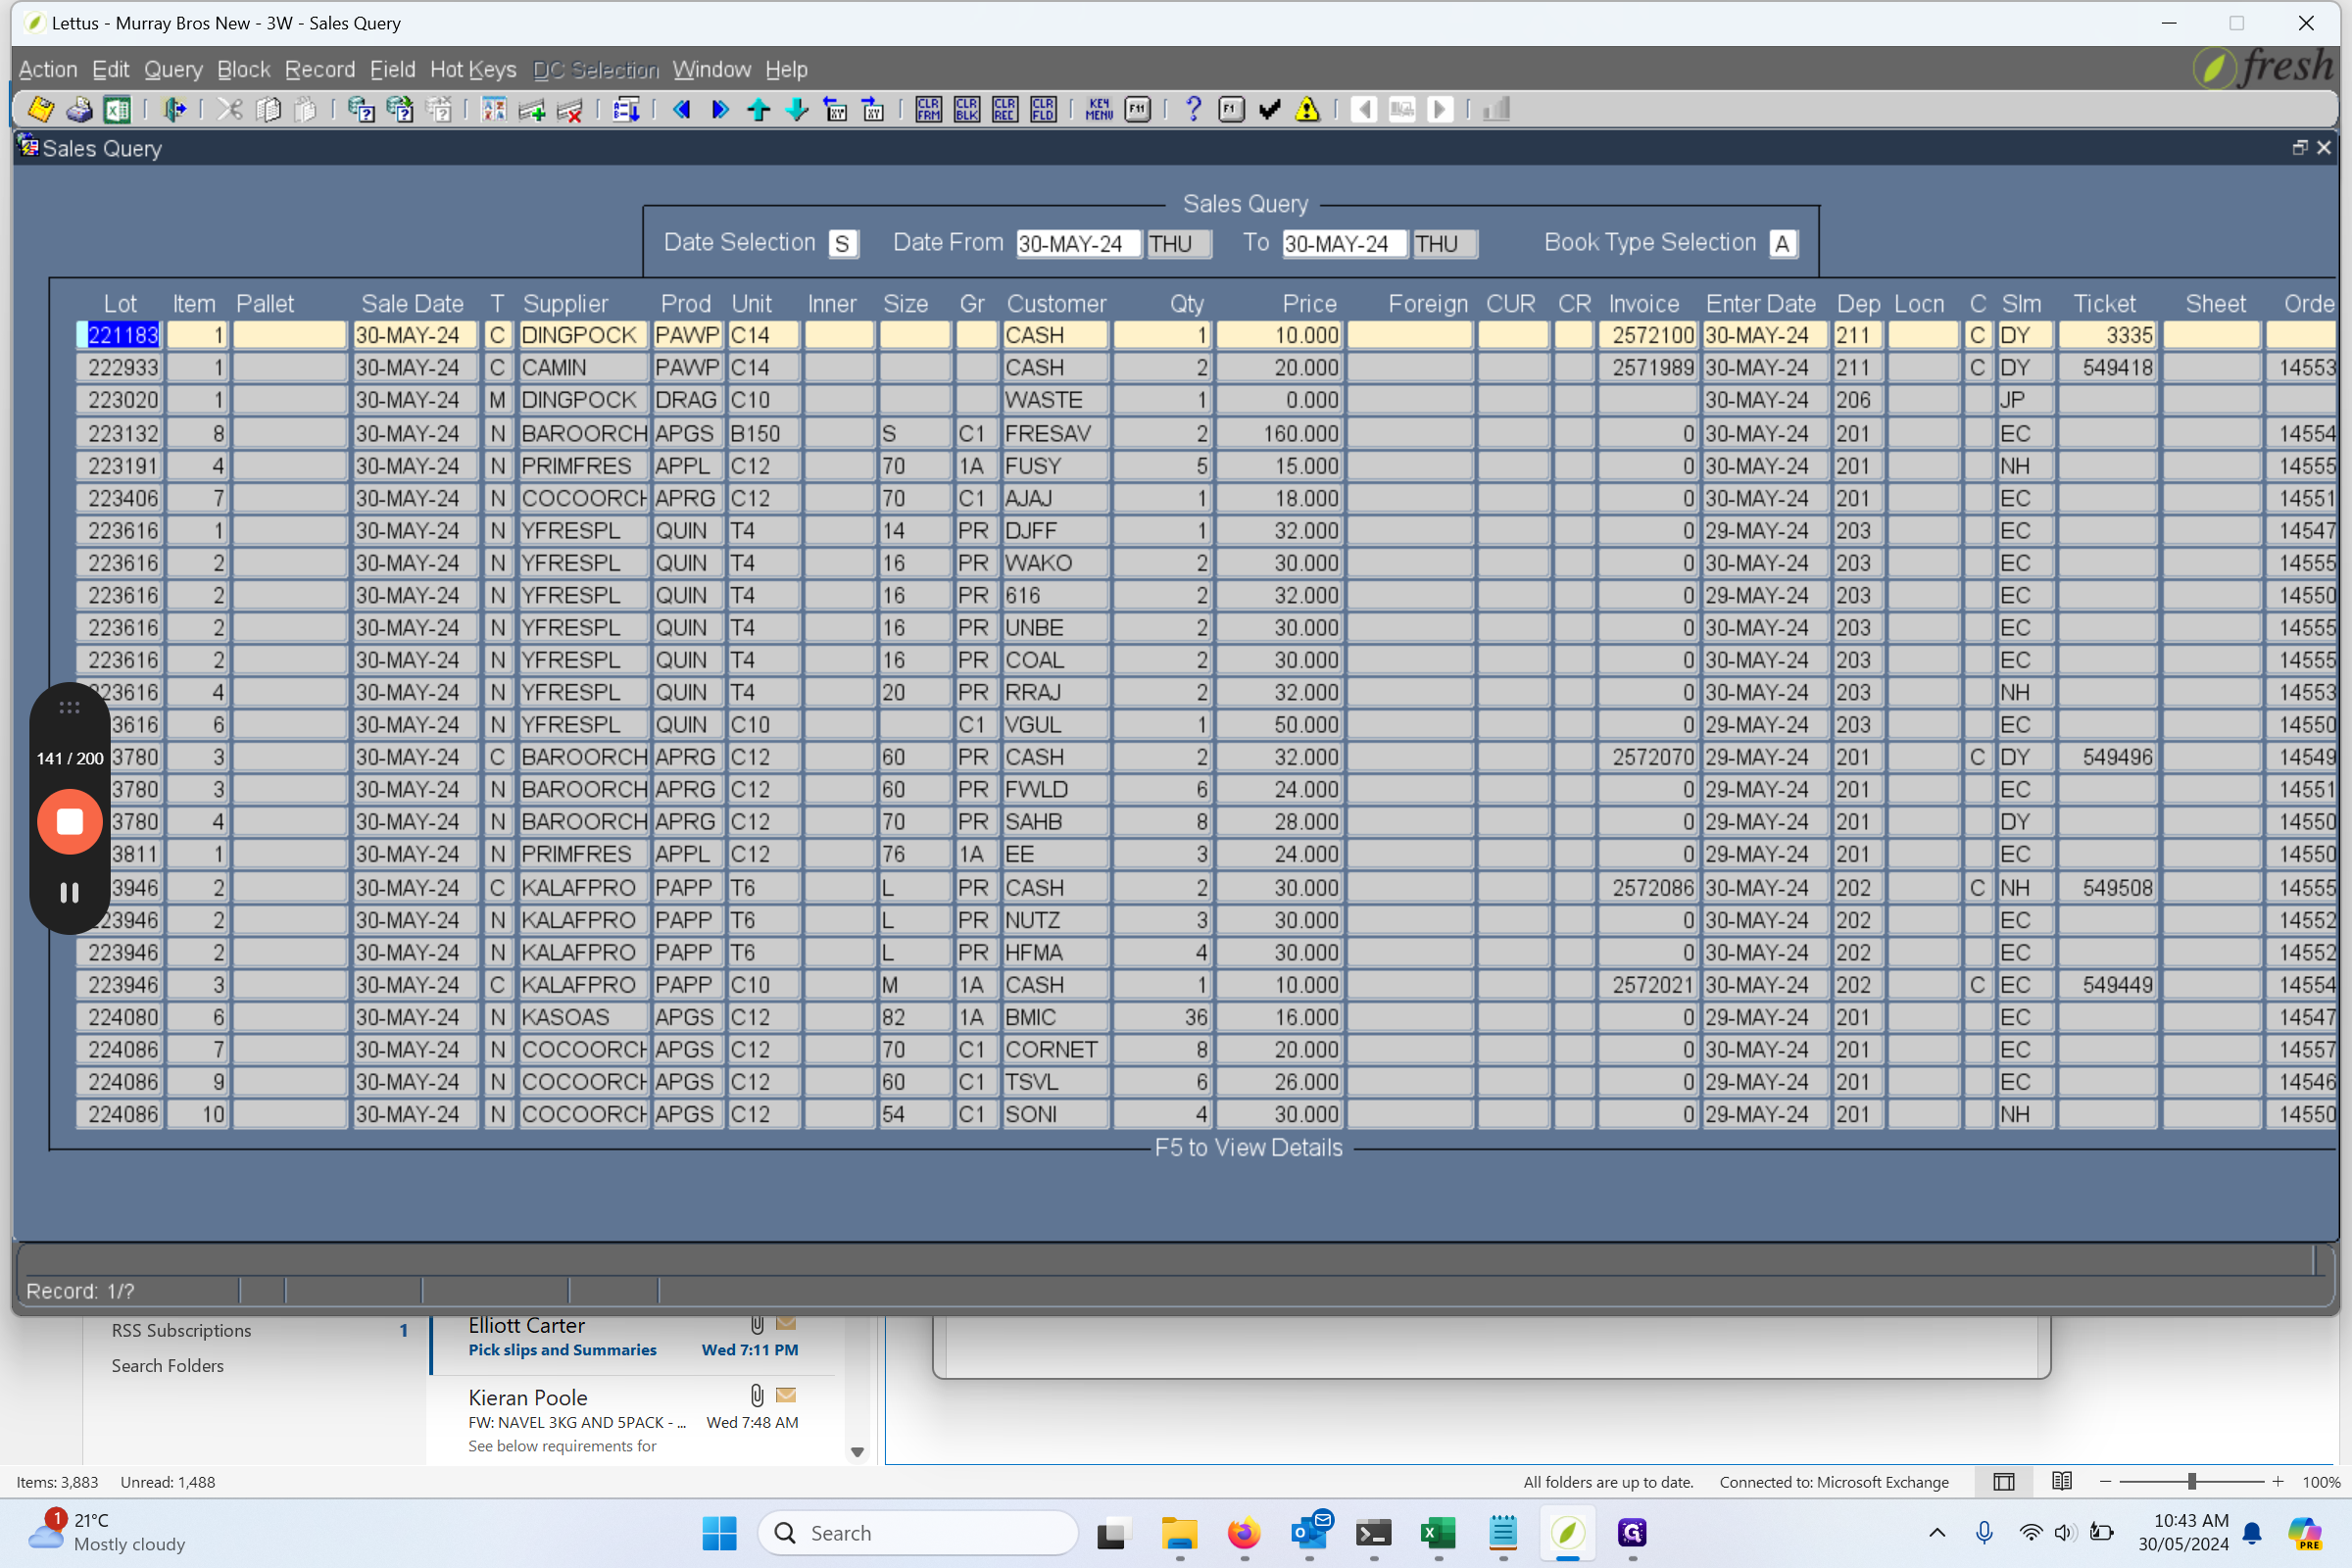Open the Help menu
The width and height of the screenshot is (2352, 1568).
(x=786, y=69)
